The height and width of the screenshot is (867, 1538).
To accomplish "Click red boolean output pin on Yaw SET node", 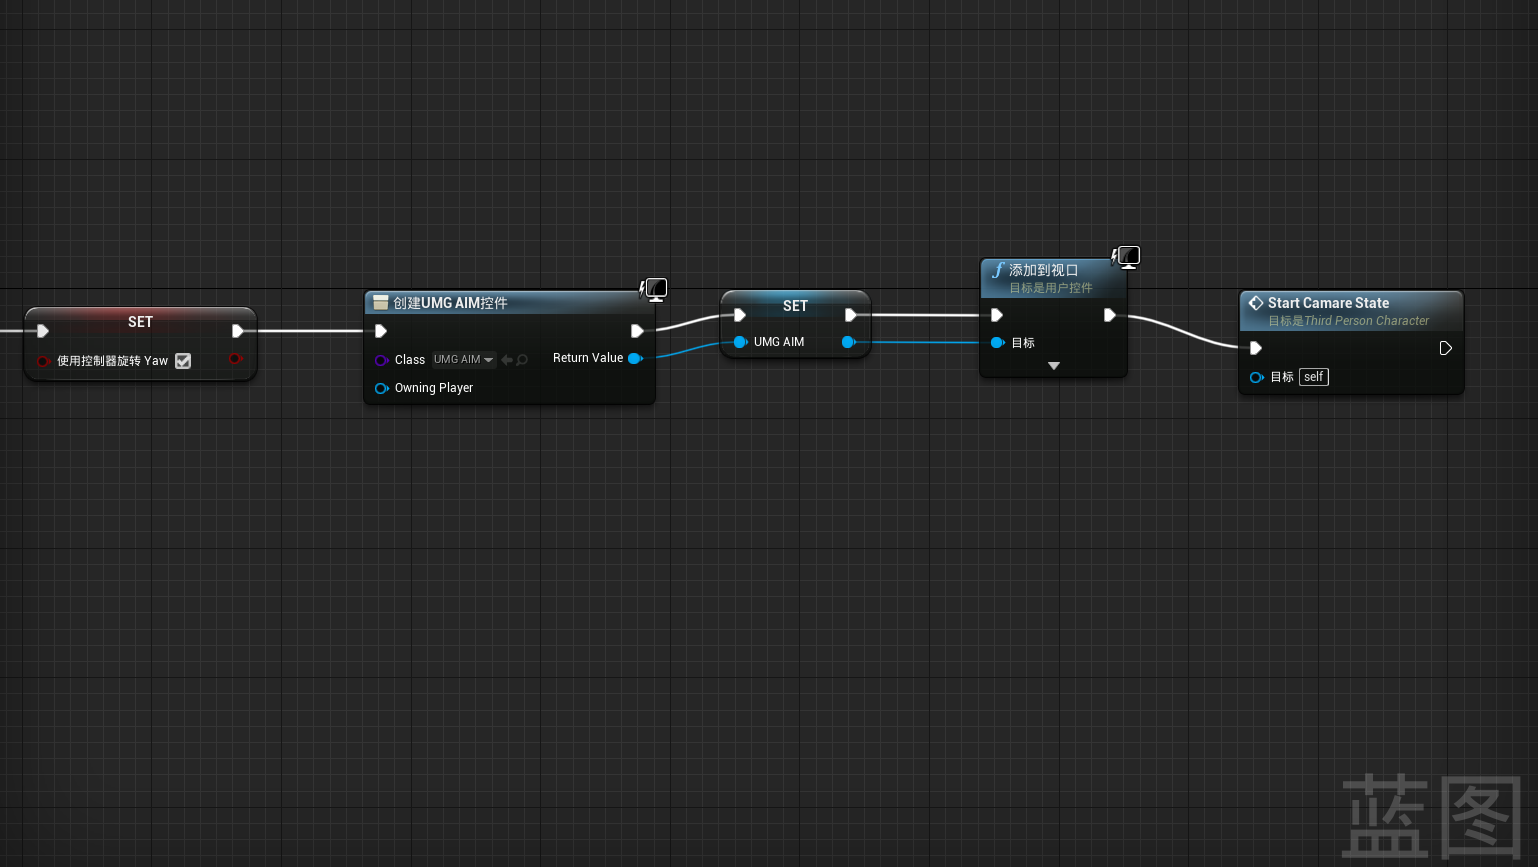I will pyautogui.click(x=235, y=359).
